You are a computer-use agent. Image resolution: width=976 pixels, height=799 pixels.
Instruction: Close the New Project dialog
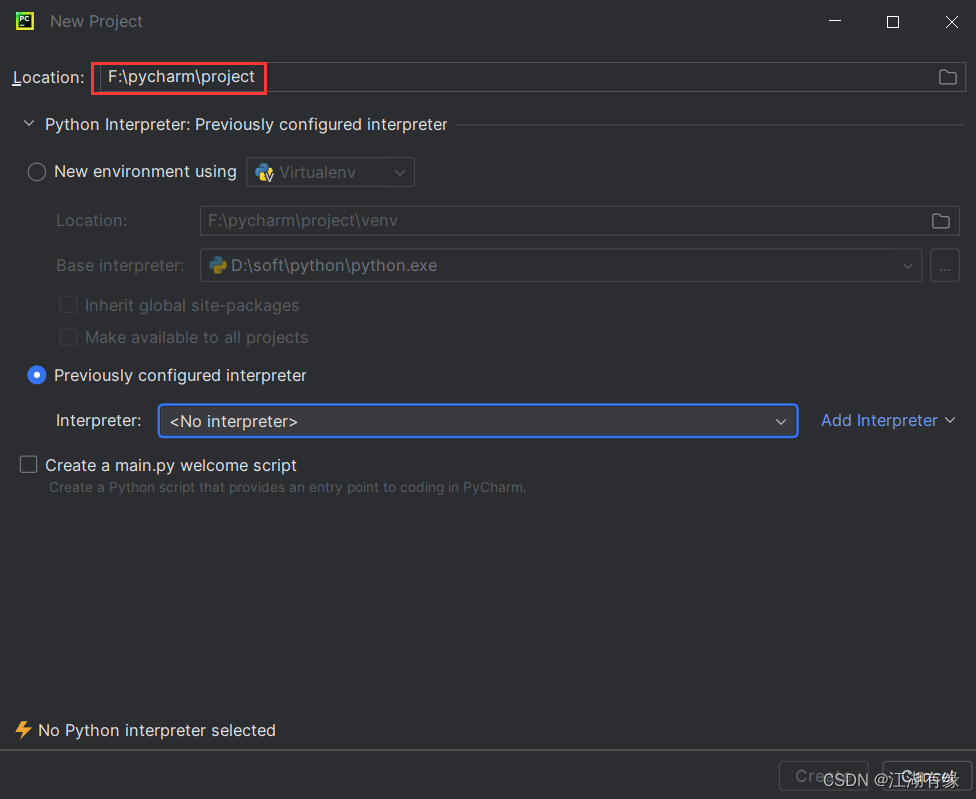point(952,22)
